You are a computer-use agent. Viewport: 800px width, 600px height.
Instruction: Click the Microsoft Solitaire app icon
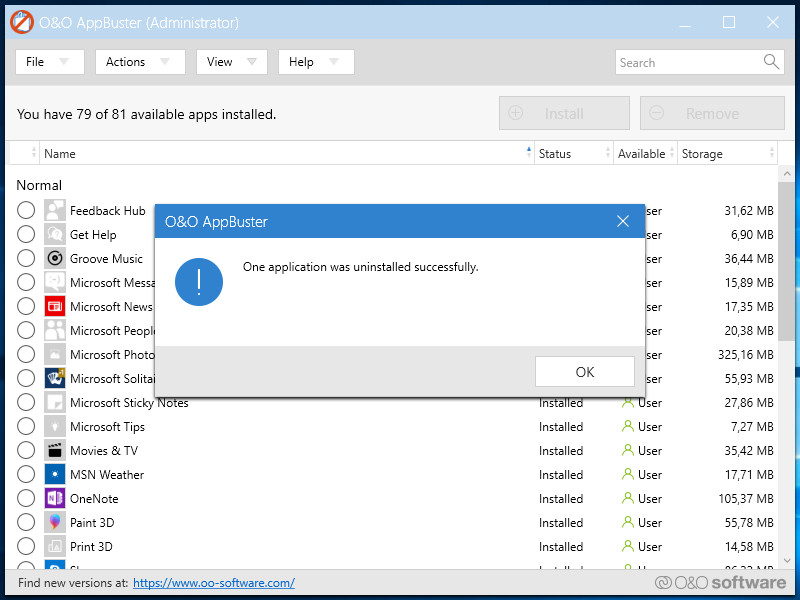tap(55, 378)
